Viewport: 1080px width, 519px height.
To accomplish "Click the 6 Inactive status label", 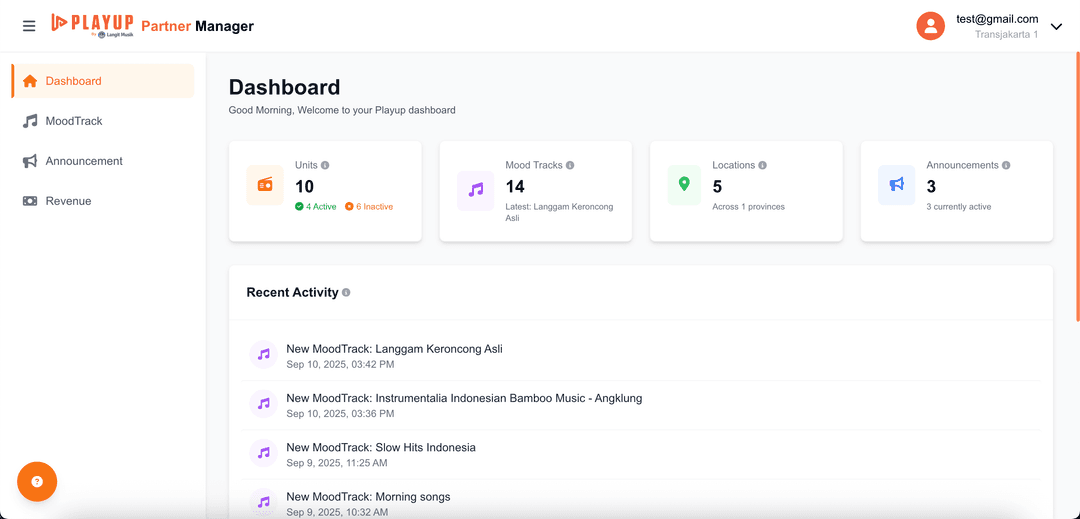I will click(369, 206).
